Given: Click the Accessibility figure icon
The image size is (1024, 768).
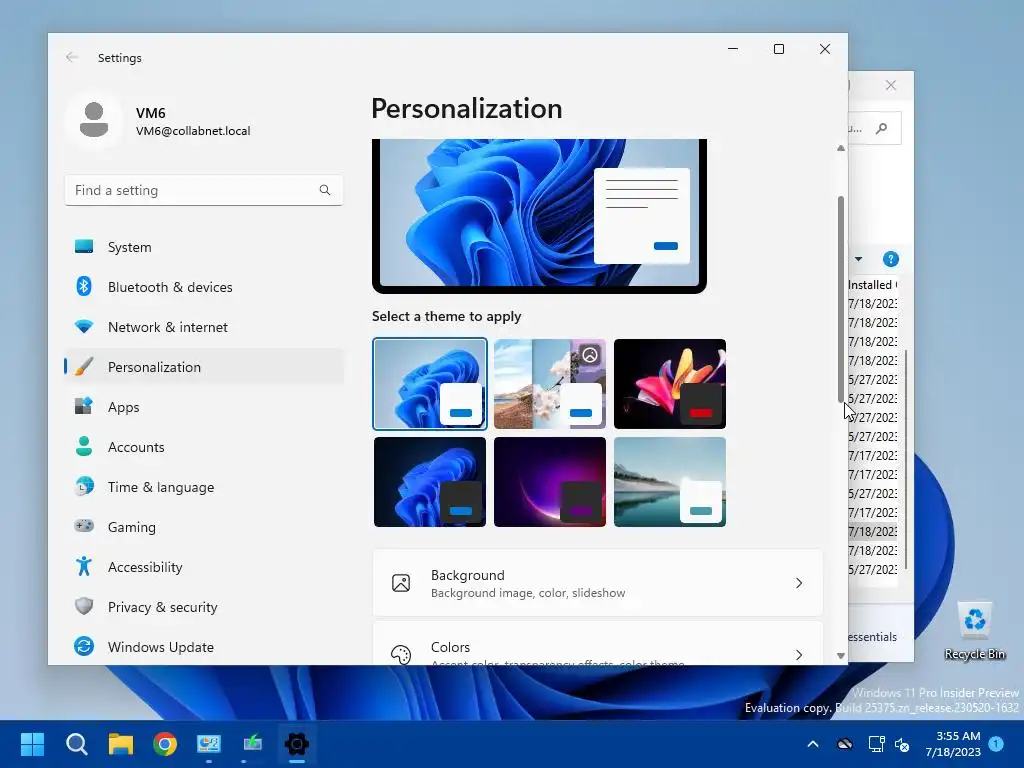Looking at the screenshot, I should tap(84, 566).
